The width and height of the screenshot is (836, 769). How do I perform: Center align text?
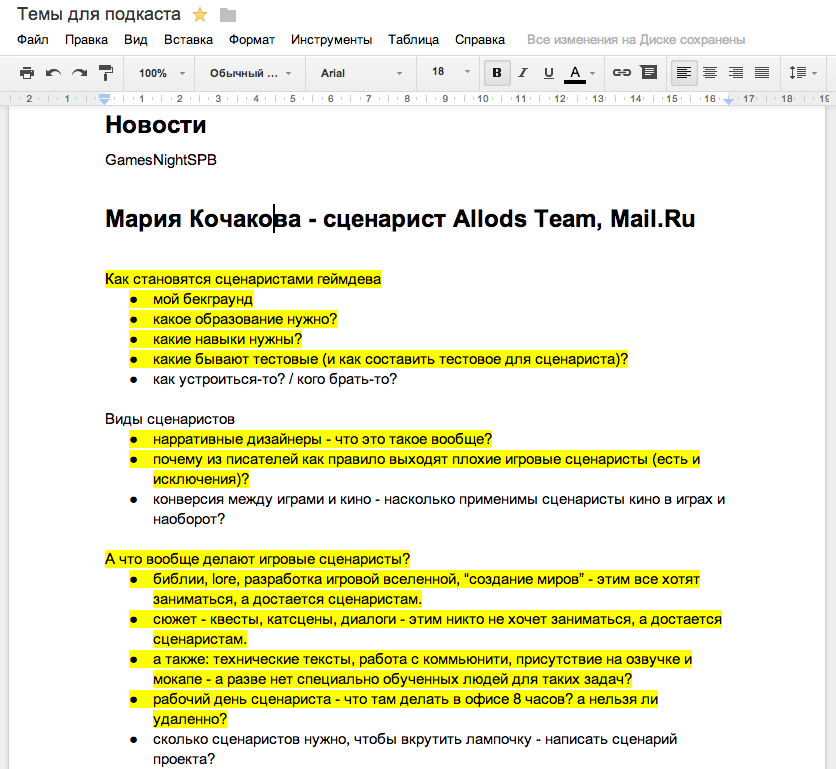pos(710,73)
